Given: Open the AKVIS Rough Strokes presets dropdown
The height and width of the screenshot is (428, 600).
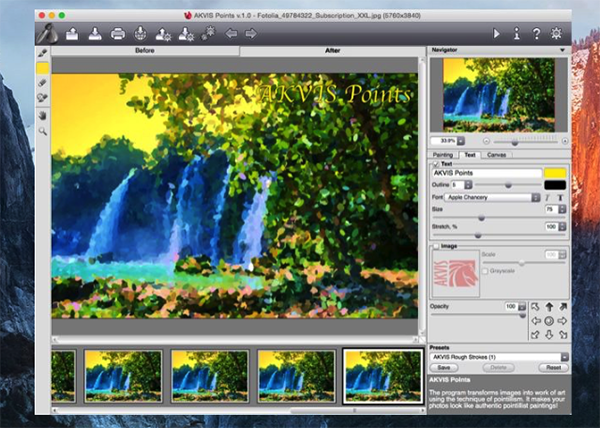Looking at the screenshot, I should 499,357.
